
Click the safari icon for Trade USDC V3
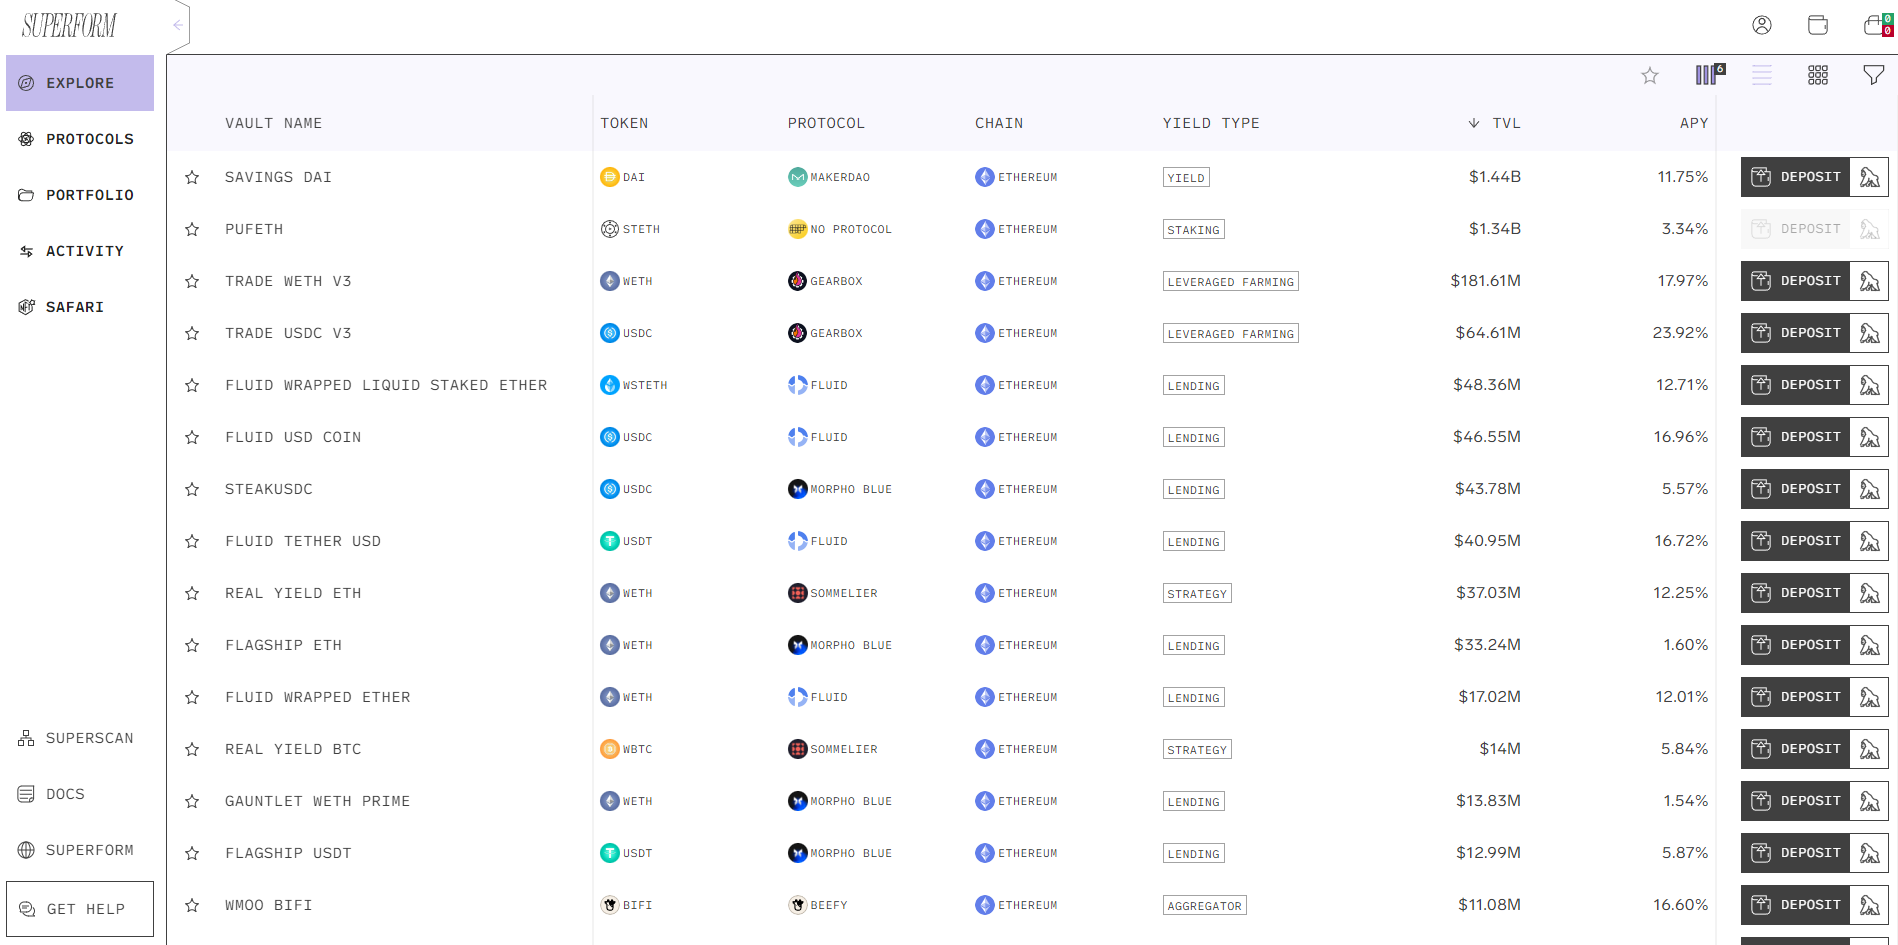tap(1869, 333)
